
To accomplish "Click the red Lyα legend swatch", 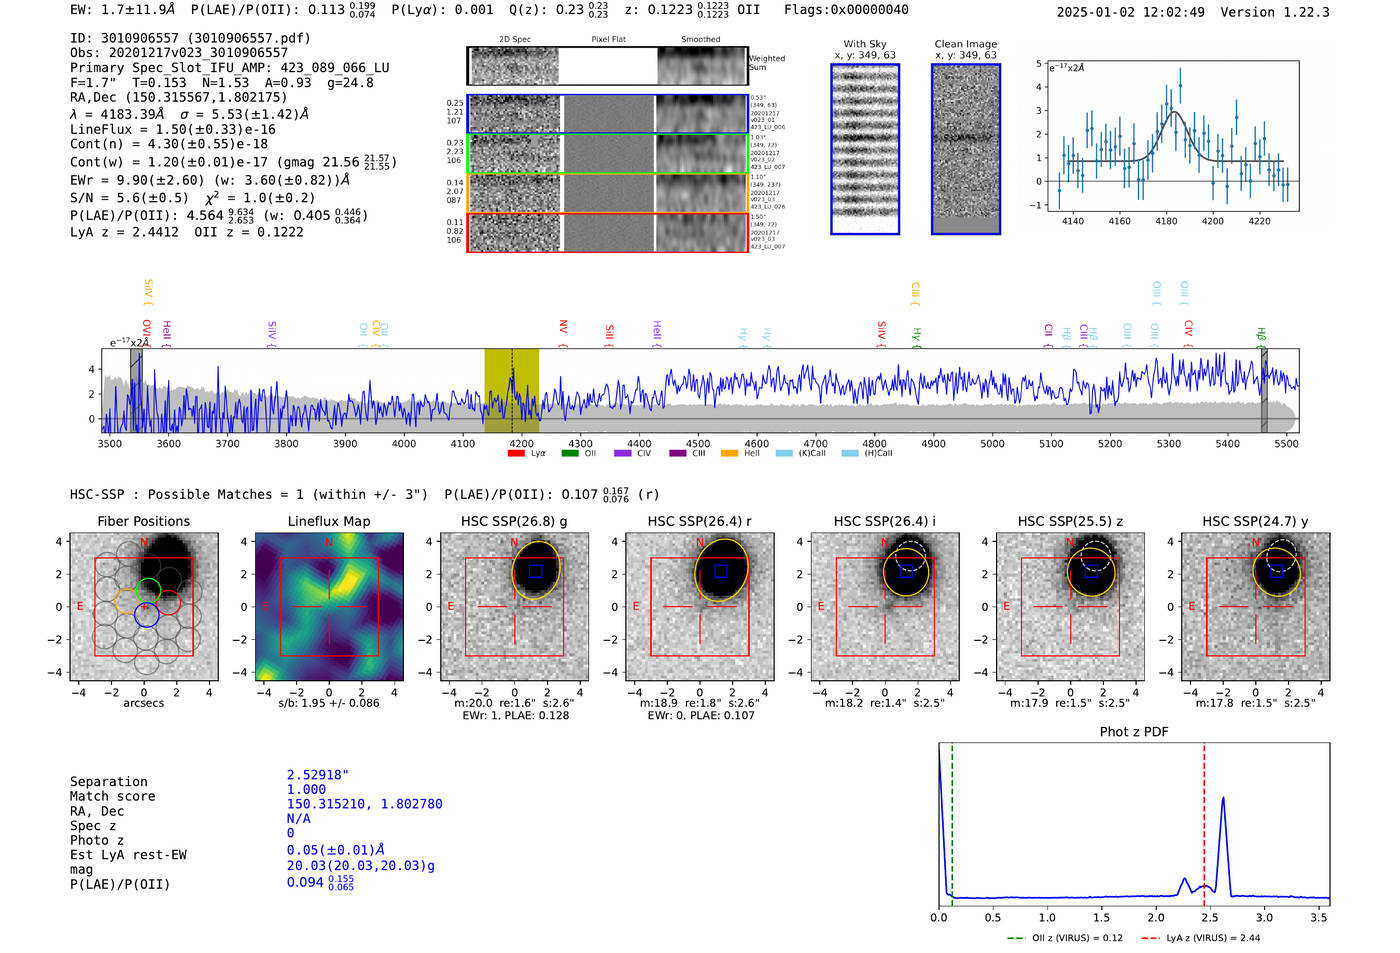I will pyautogui.click(x=516, y=454).
